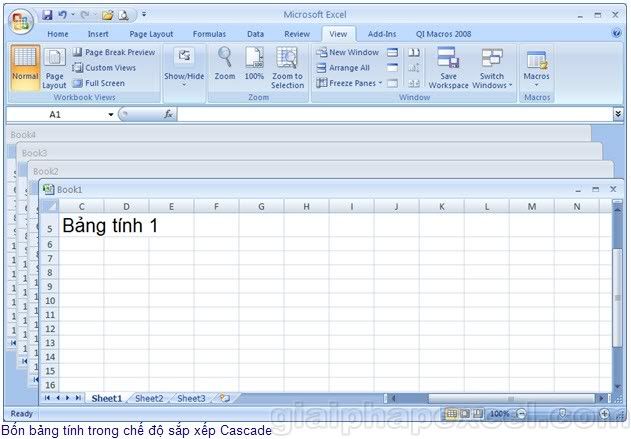
Task: Open Page Break Preview
Action: tap(113, 52)
